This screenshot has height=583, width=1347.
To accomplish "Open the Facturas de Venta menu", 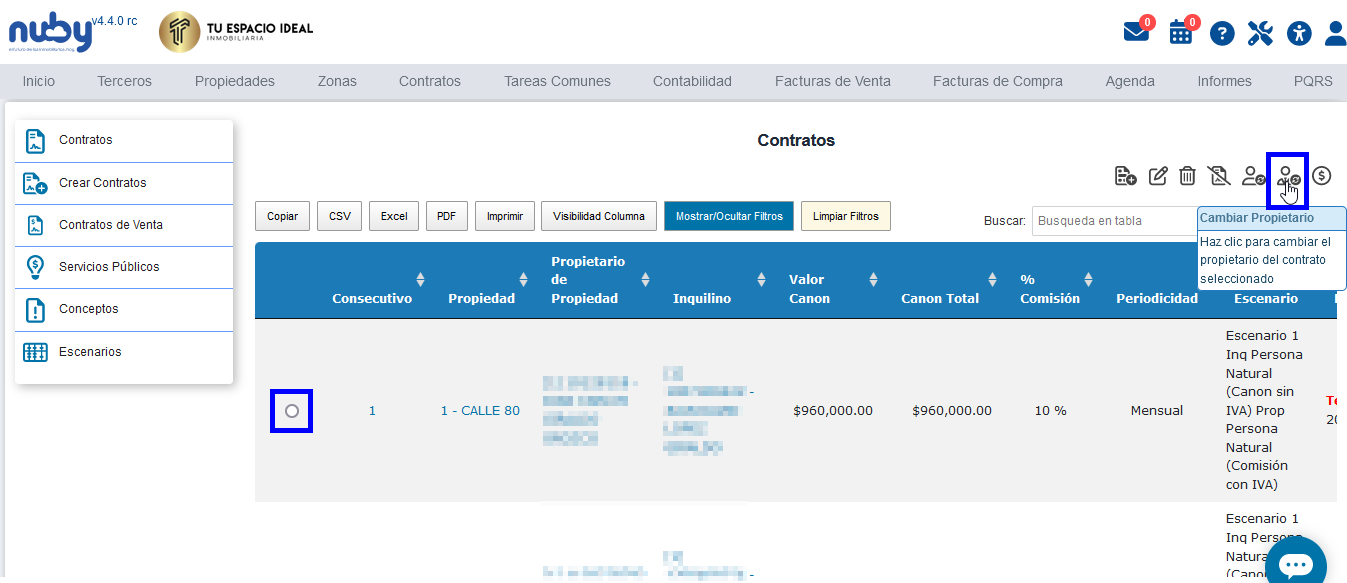I will tap(832, 81).
